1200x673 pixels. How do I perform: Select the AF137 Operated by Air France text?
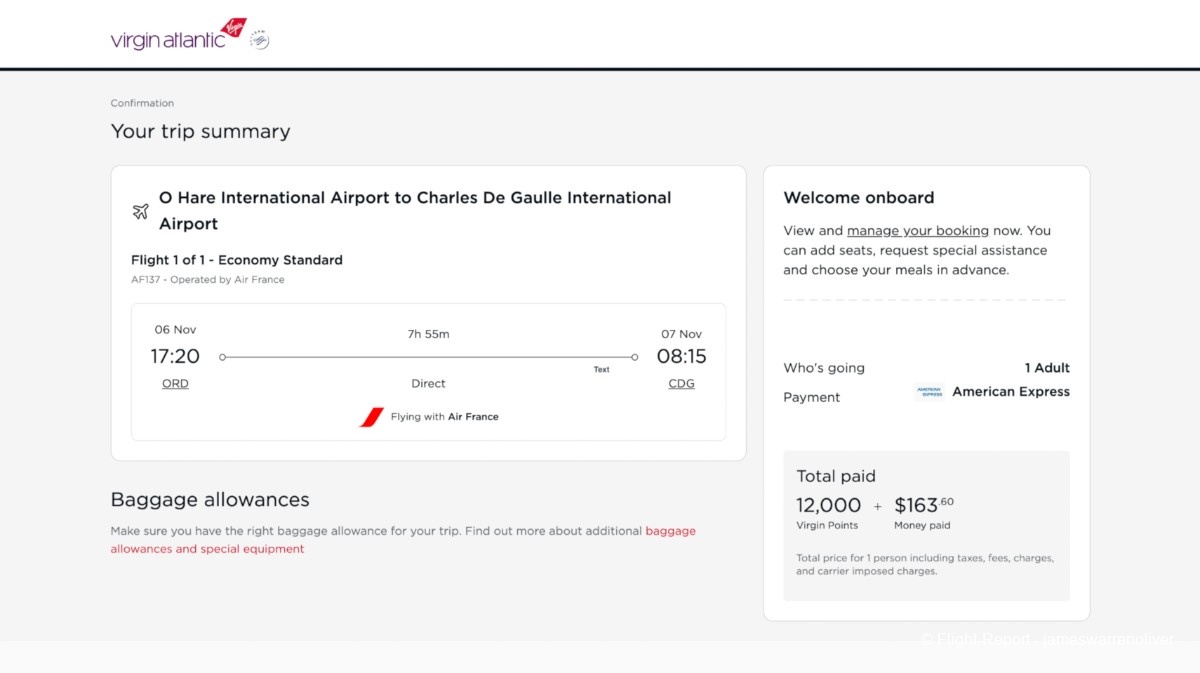click(x=207, y=280)
